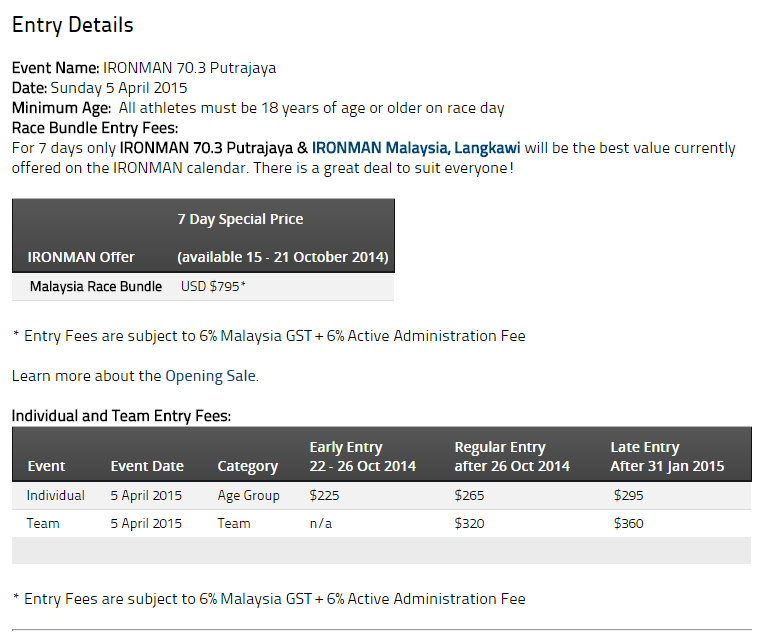Click the Regular Entry column header
This screenshot has width=766, height=637.
pyautogui.click(x=512, y=456)
